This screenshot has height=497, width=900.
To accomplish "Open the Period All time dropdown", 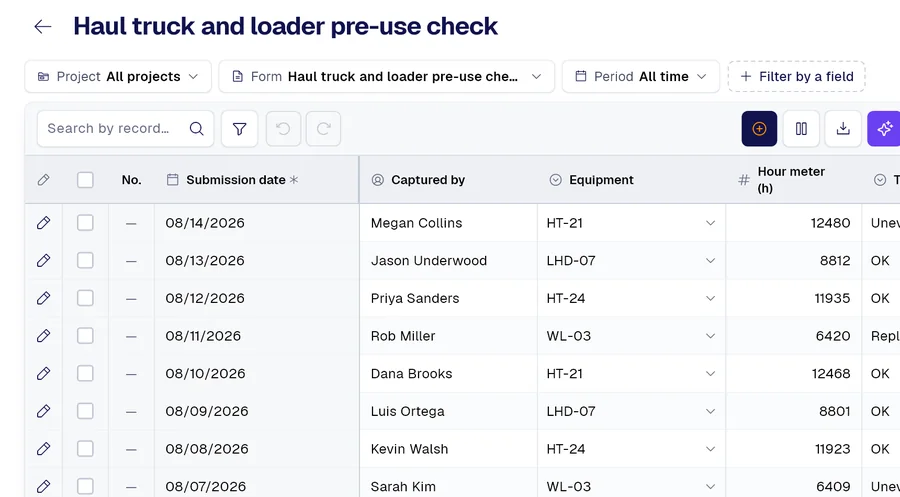I will coord(641,76).
